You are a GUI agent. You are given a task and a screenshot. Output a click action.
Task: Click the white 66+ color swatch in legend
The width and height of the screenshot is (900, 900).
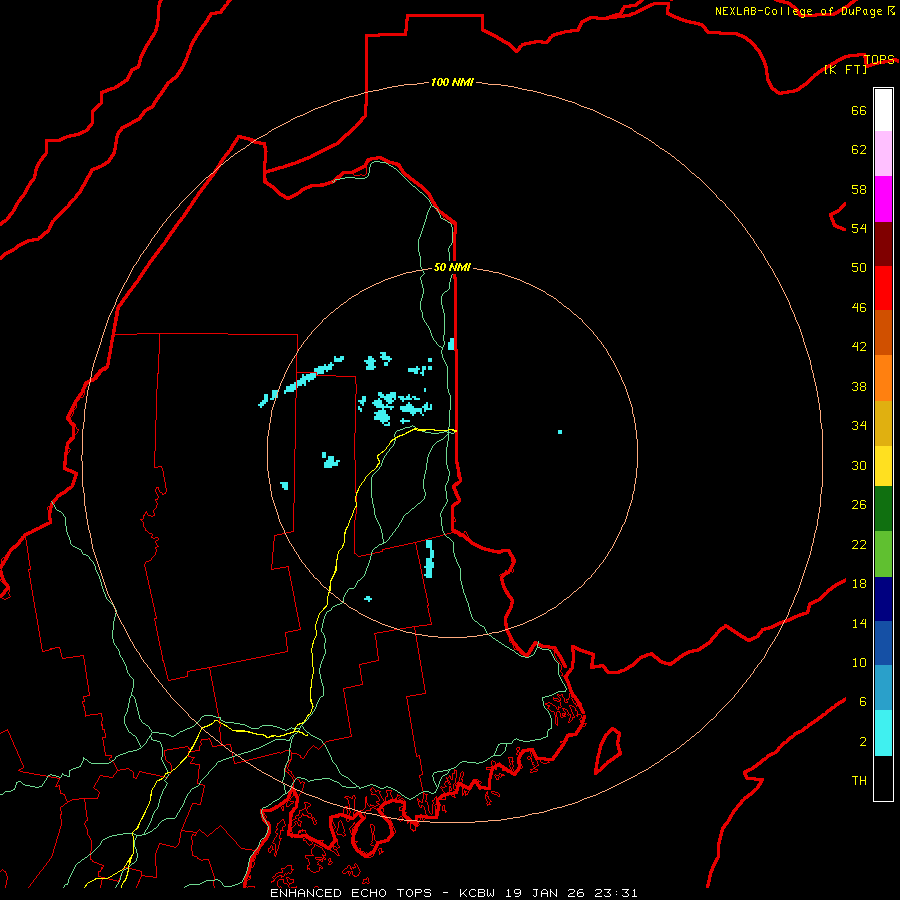(x=883, y=110)
